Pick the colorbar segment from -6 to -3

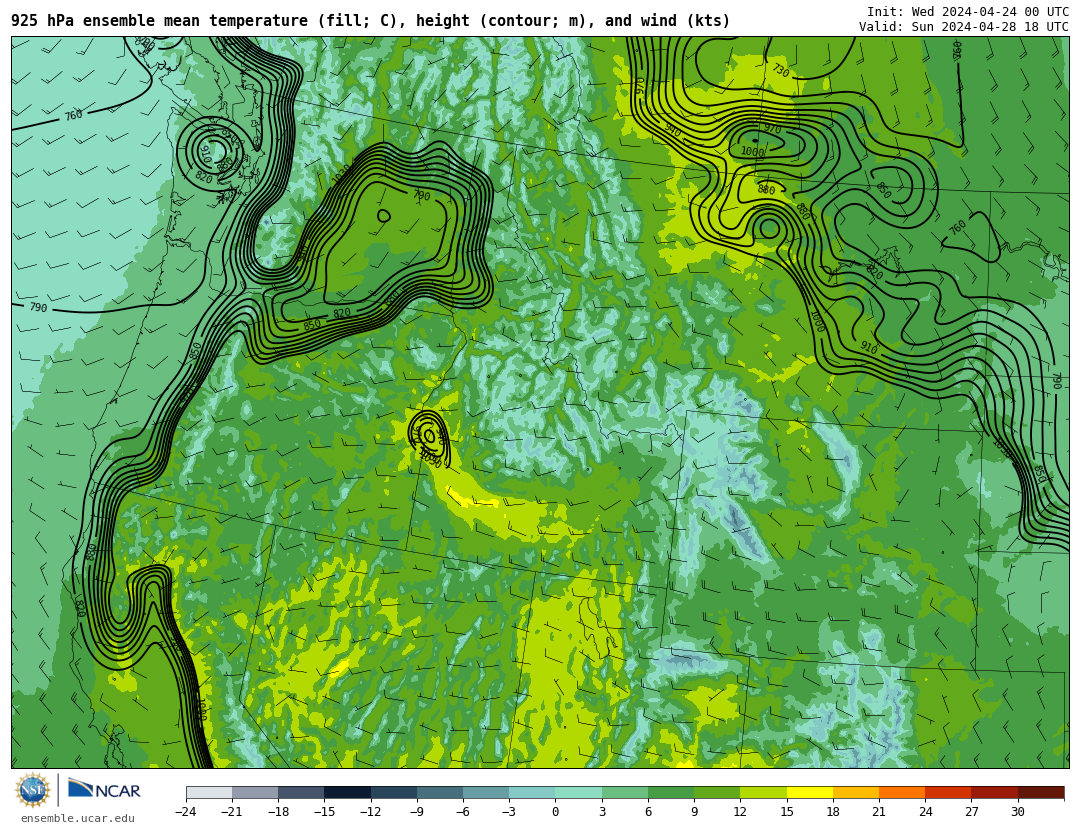click(x=486, y=792)
